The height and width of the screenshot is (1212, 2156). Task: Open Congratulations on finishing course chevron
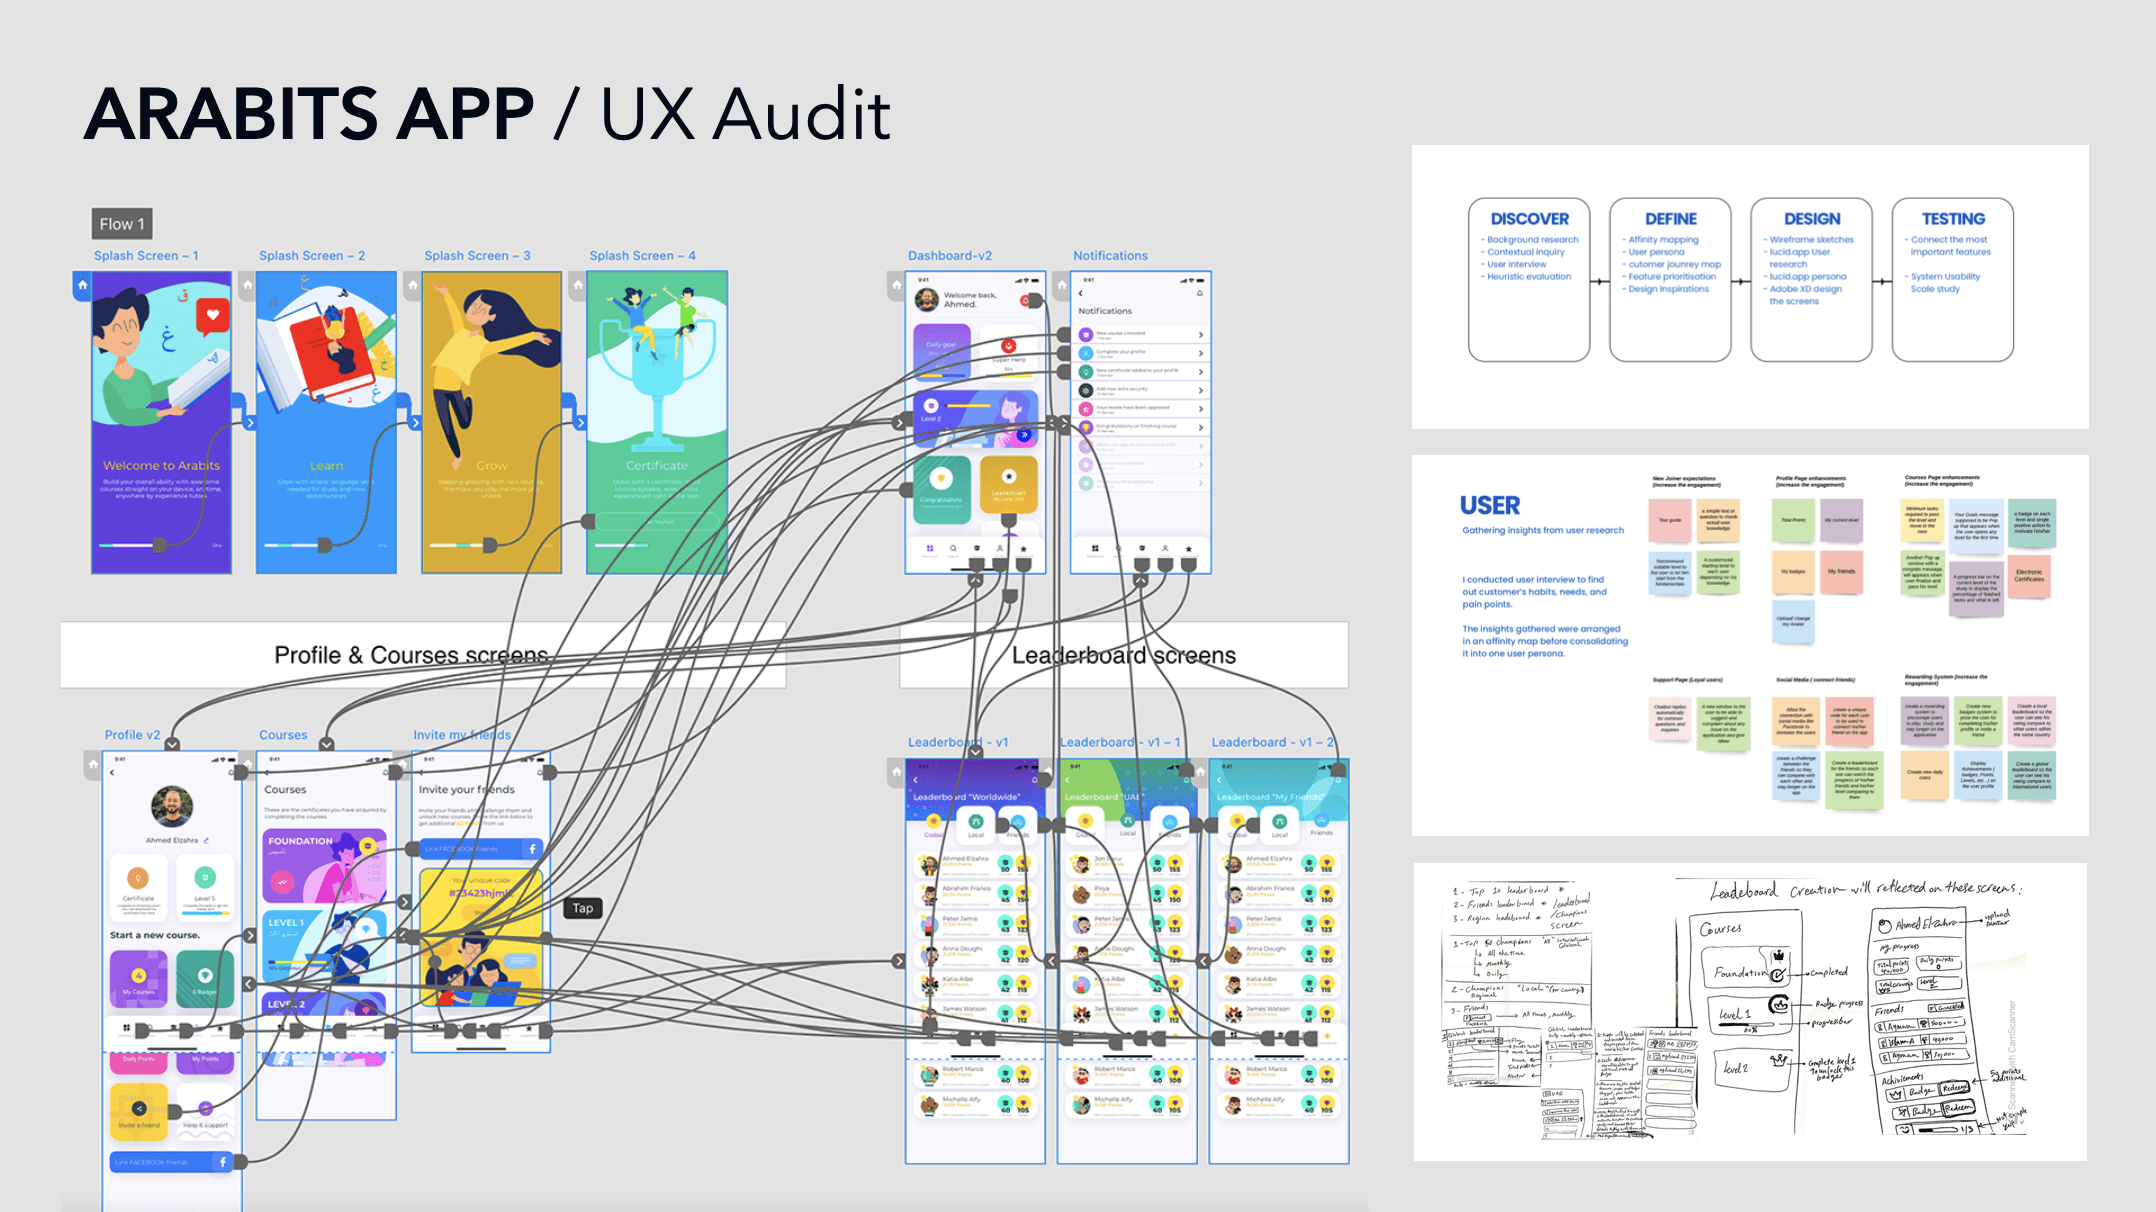[x=1201, y=427]
